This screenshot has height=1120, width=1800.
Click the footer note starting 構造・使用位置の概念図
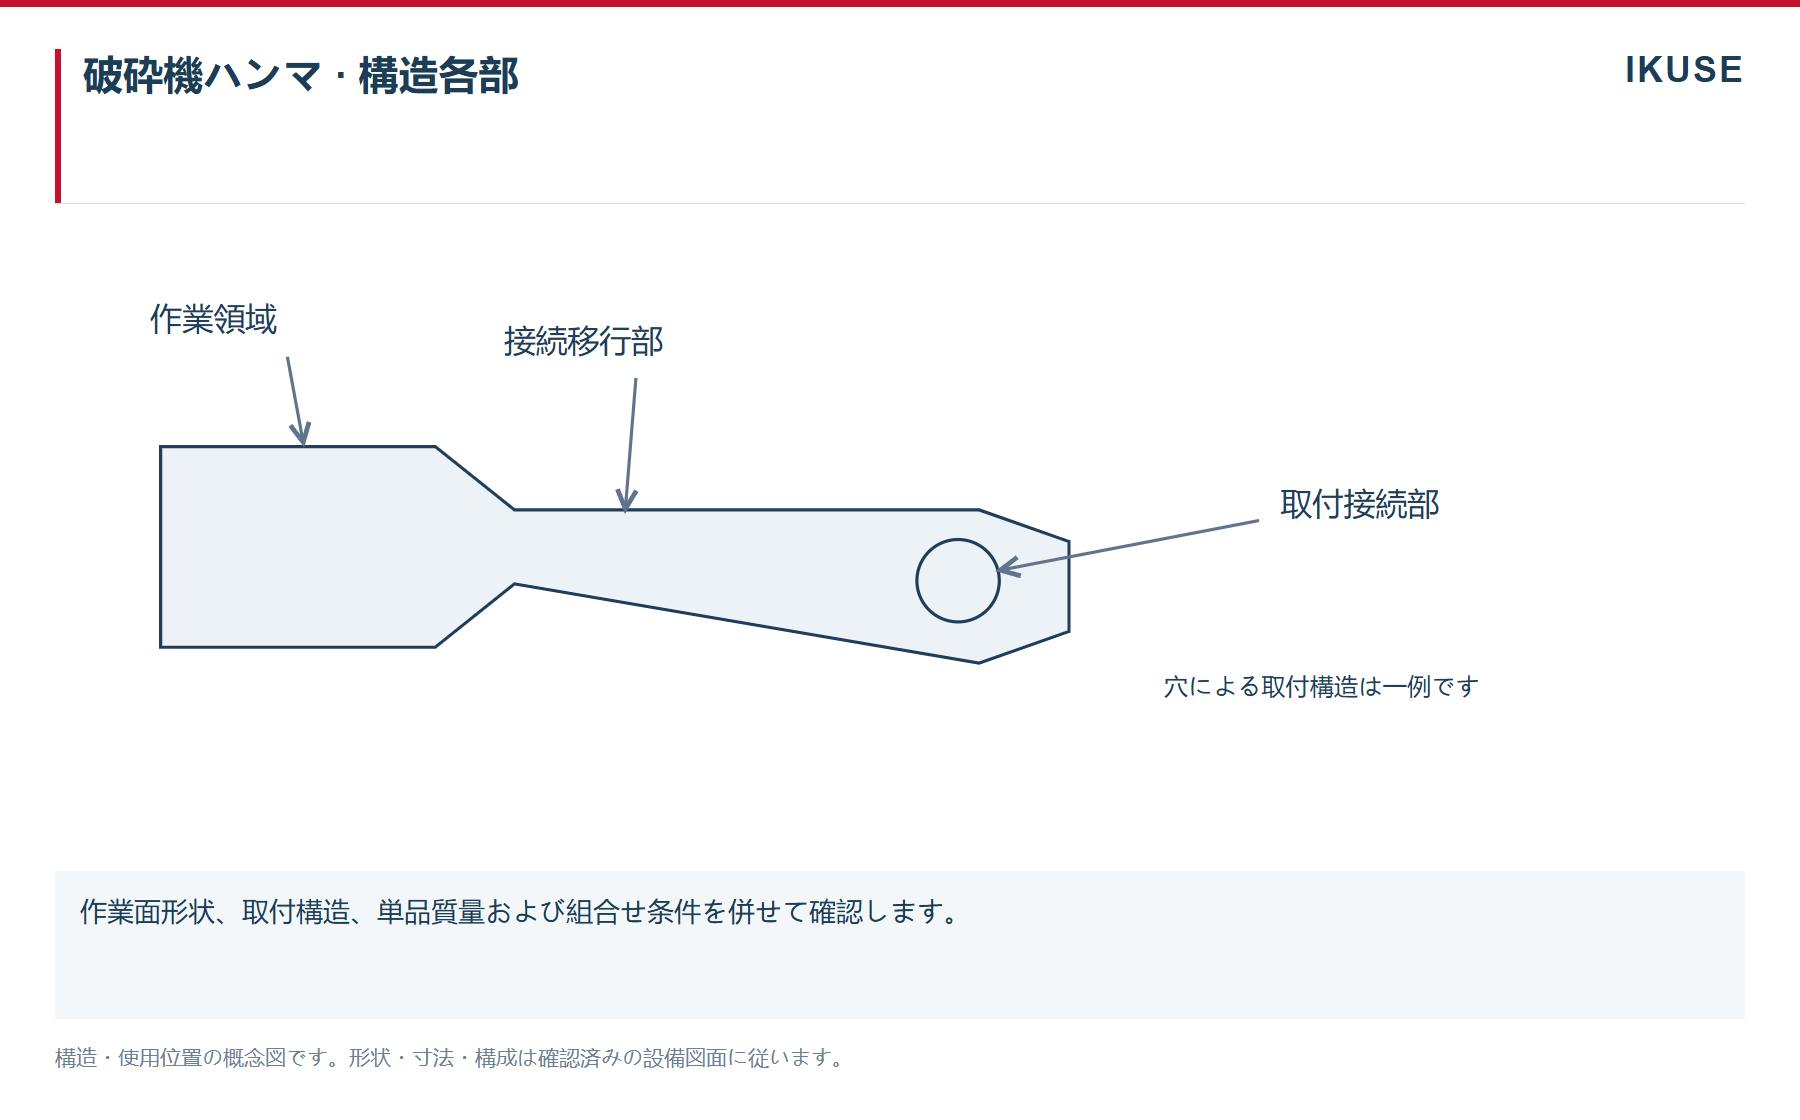pyautogui.click(x=451, y=1058)
